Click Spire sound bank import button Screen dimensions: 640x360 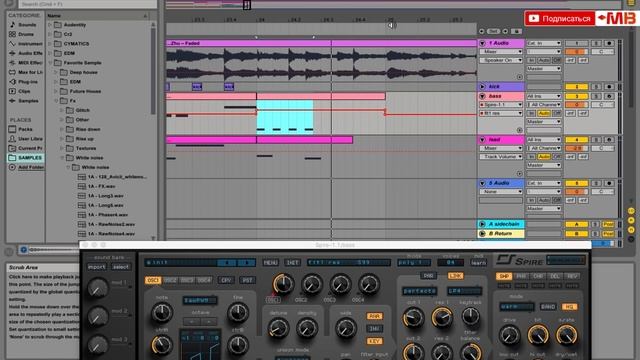pos(97,267)
